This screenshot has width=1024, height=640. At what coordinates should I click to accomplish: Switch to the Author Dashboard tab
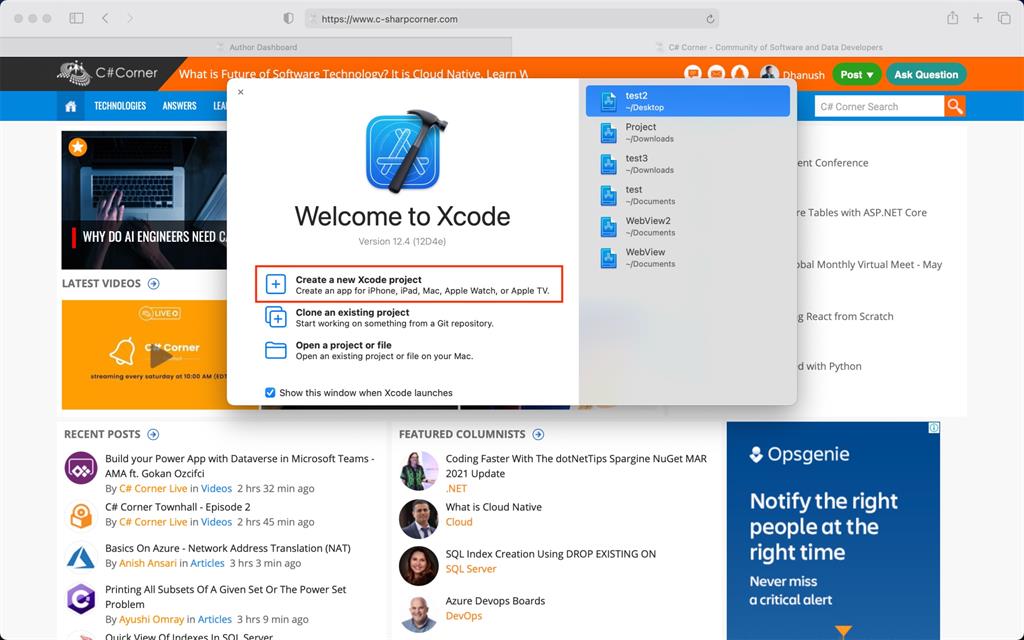click(x=256, y=47)
